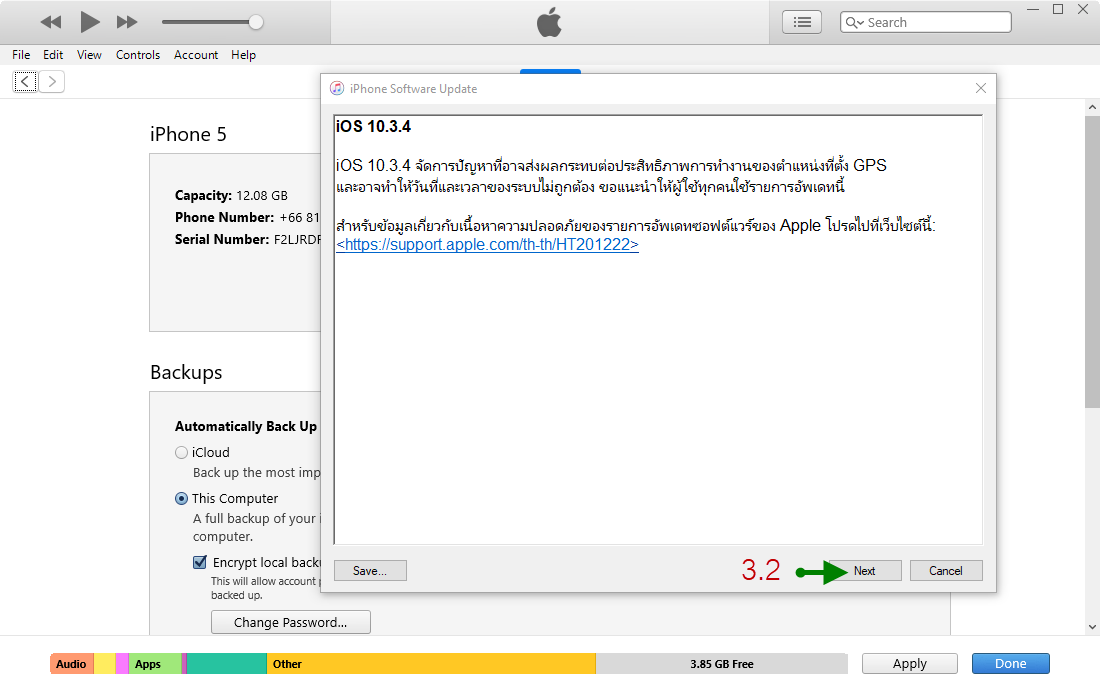
Task: Click Cancel in the update dialog
Action: coord(946,571)
